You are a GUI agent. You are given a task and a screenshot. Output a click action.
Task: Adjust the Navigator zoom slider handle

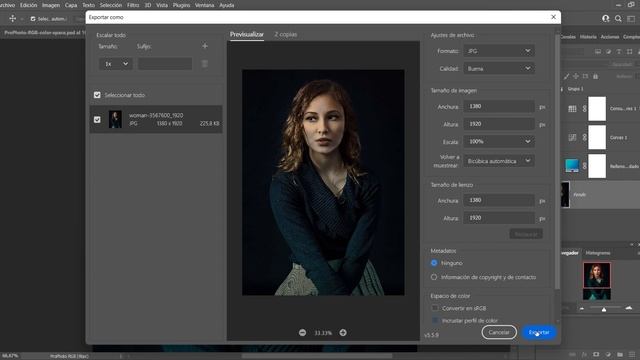tap(604, 309)
